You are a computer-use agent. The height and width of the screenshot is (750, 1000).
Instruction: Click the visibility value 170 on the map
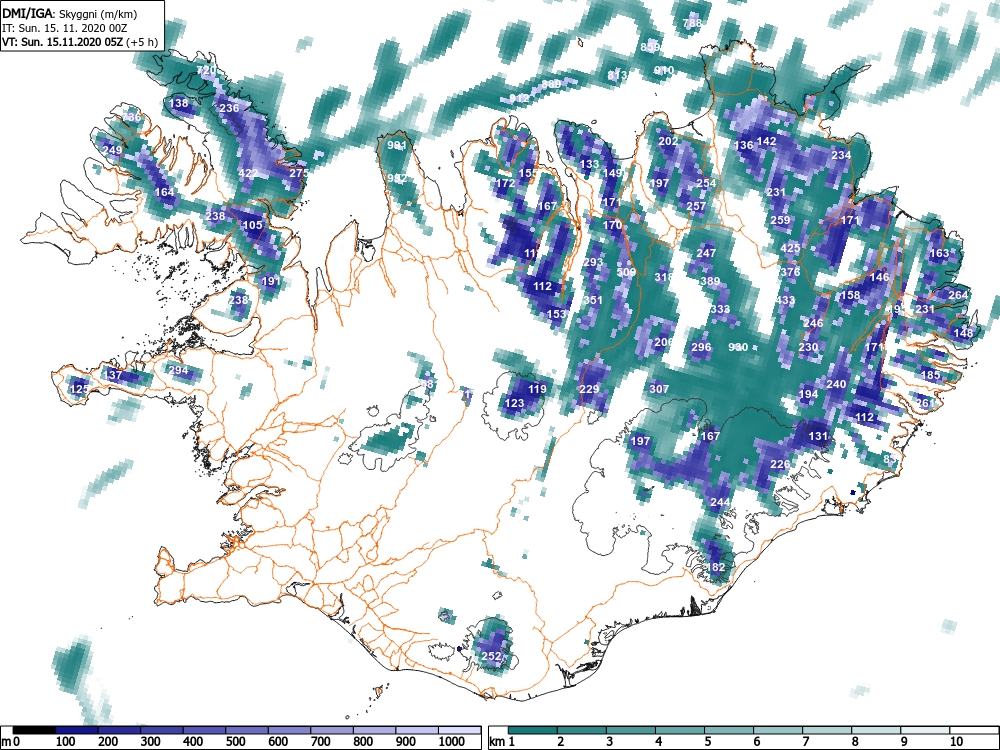612,225
